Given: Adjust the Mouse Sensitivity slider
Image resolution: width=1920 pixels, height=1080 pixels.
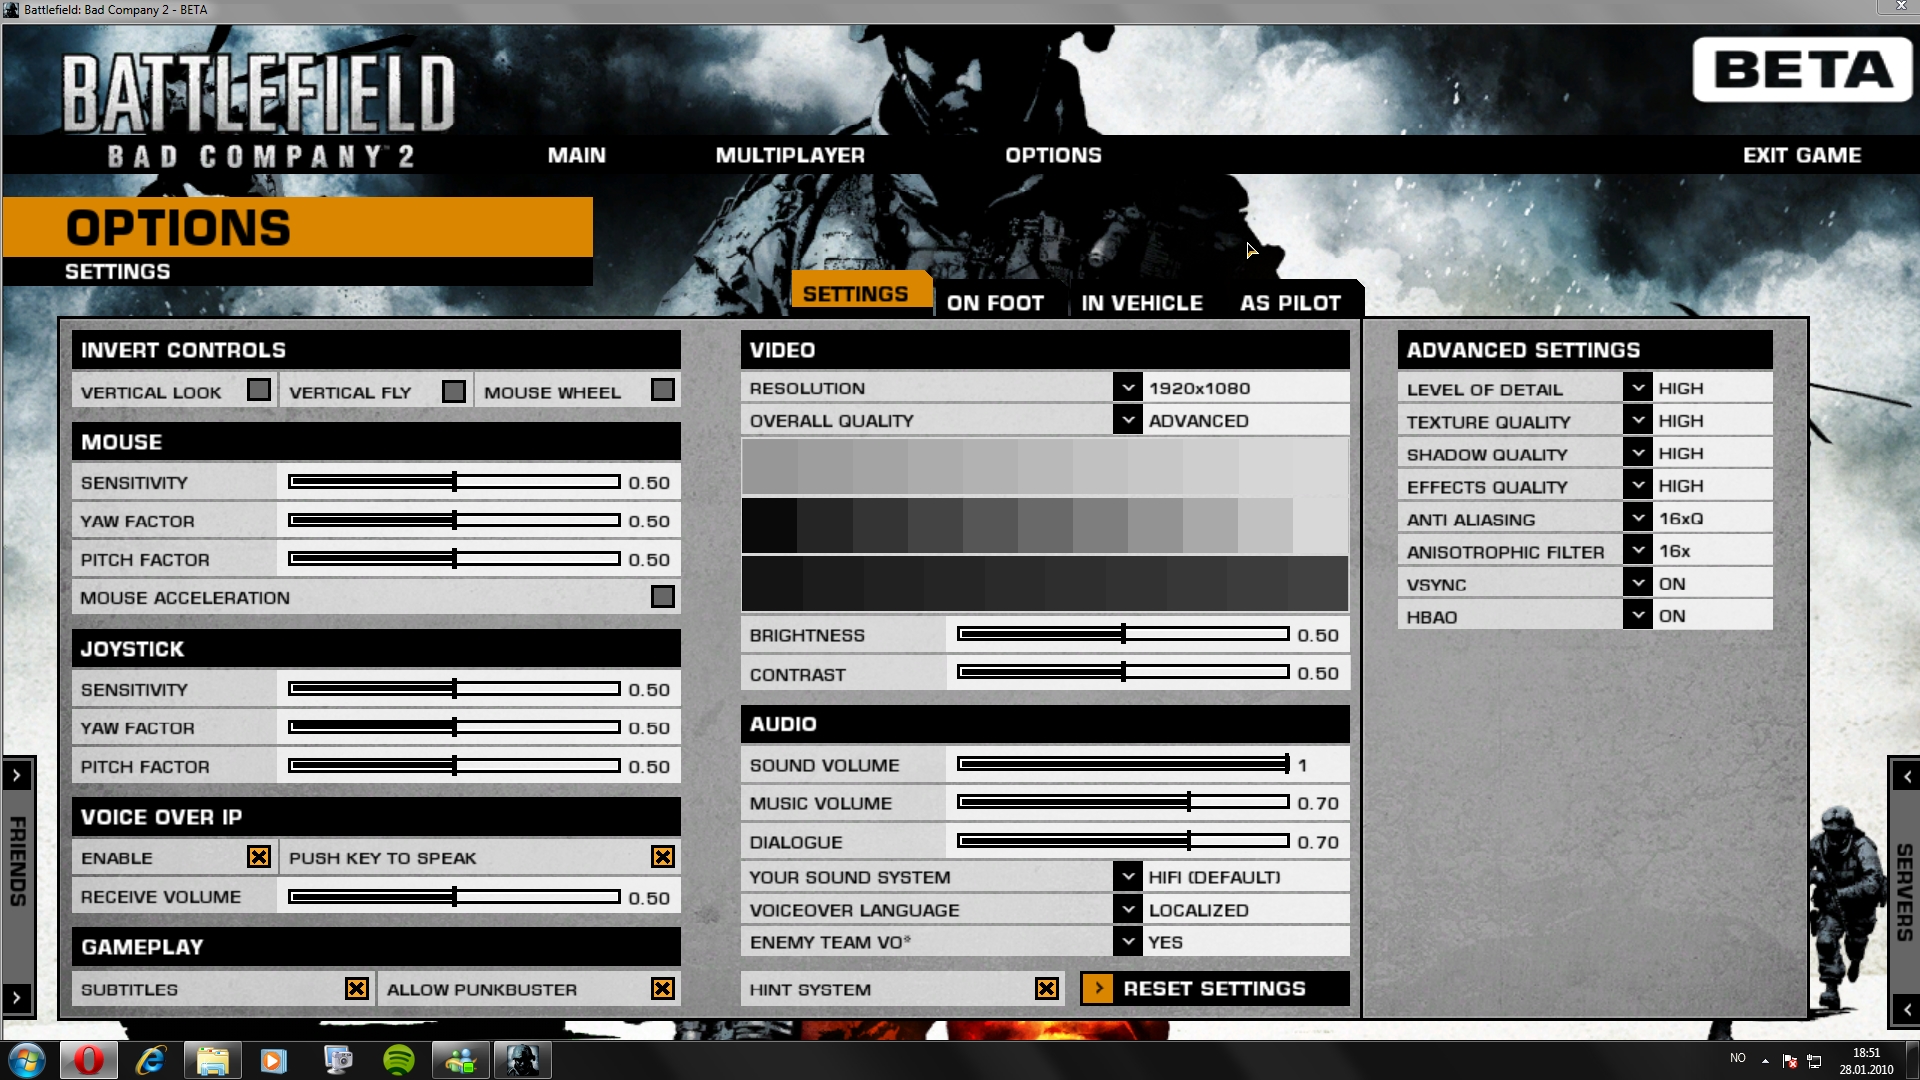Looking at the screenshot, I should point(455,482).
